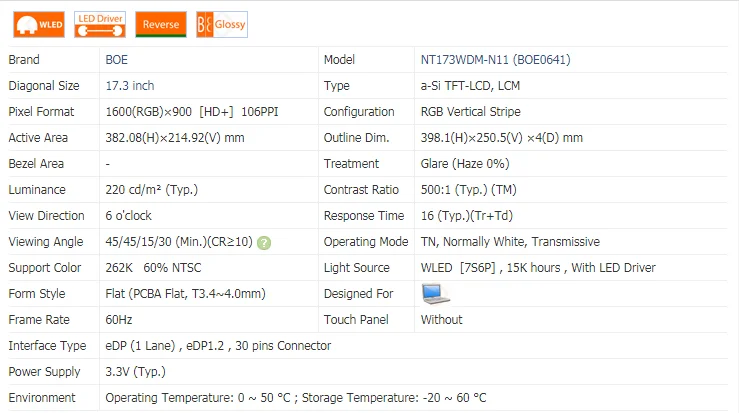The width and height of the screenshot is (739, 413).
Task: Click the Frame Rate label
Action: pos(39,320)
